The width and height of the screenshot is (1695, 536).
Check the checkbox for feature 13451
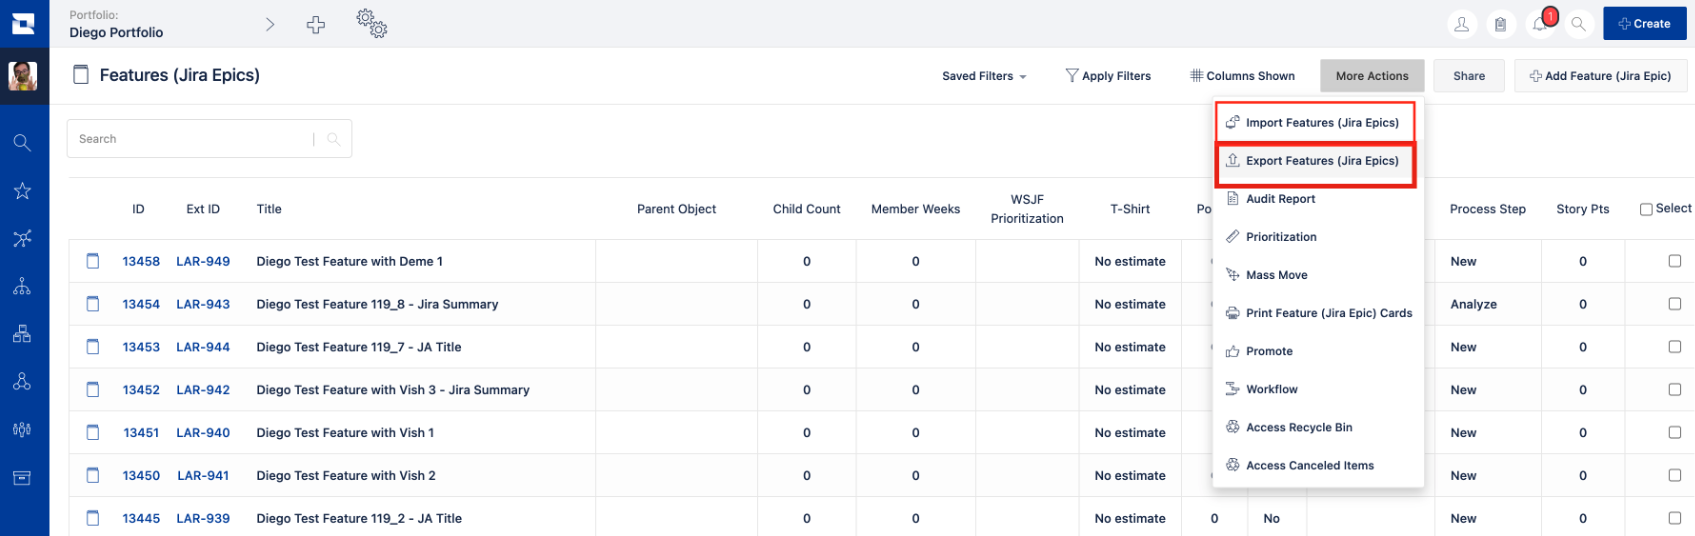(x=1675, y=433)
